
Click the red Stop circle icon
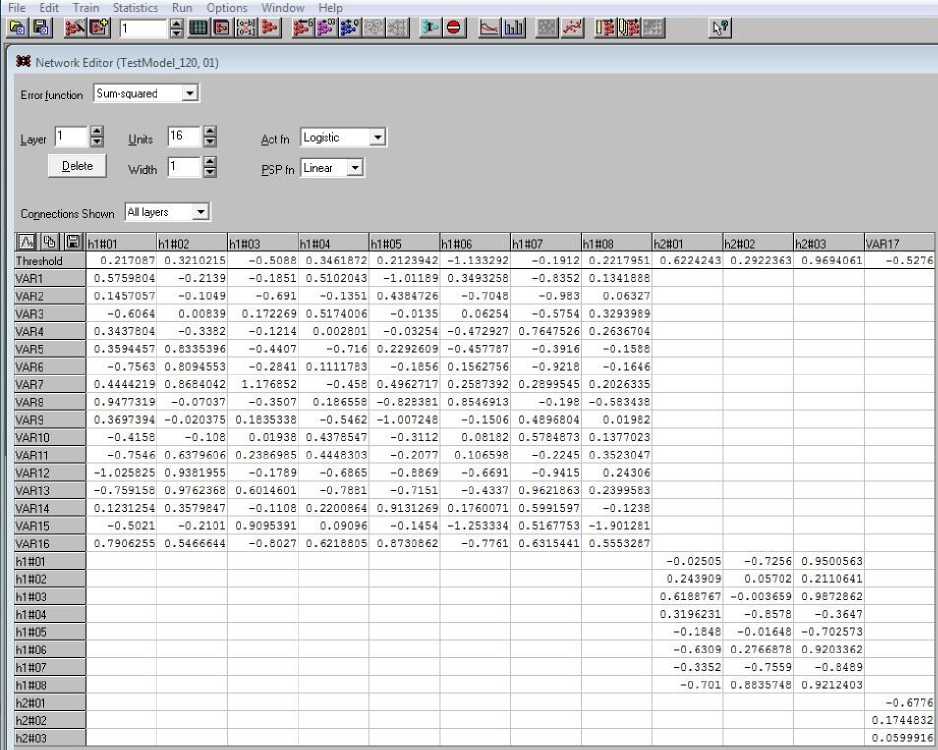[x=453, y=28]
